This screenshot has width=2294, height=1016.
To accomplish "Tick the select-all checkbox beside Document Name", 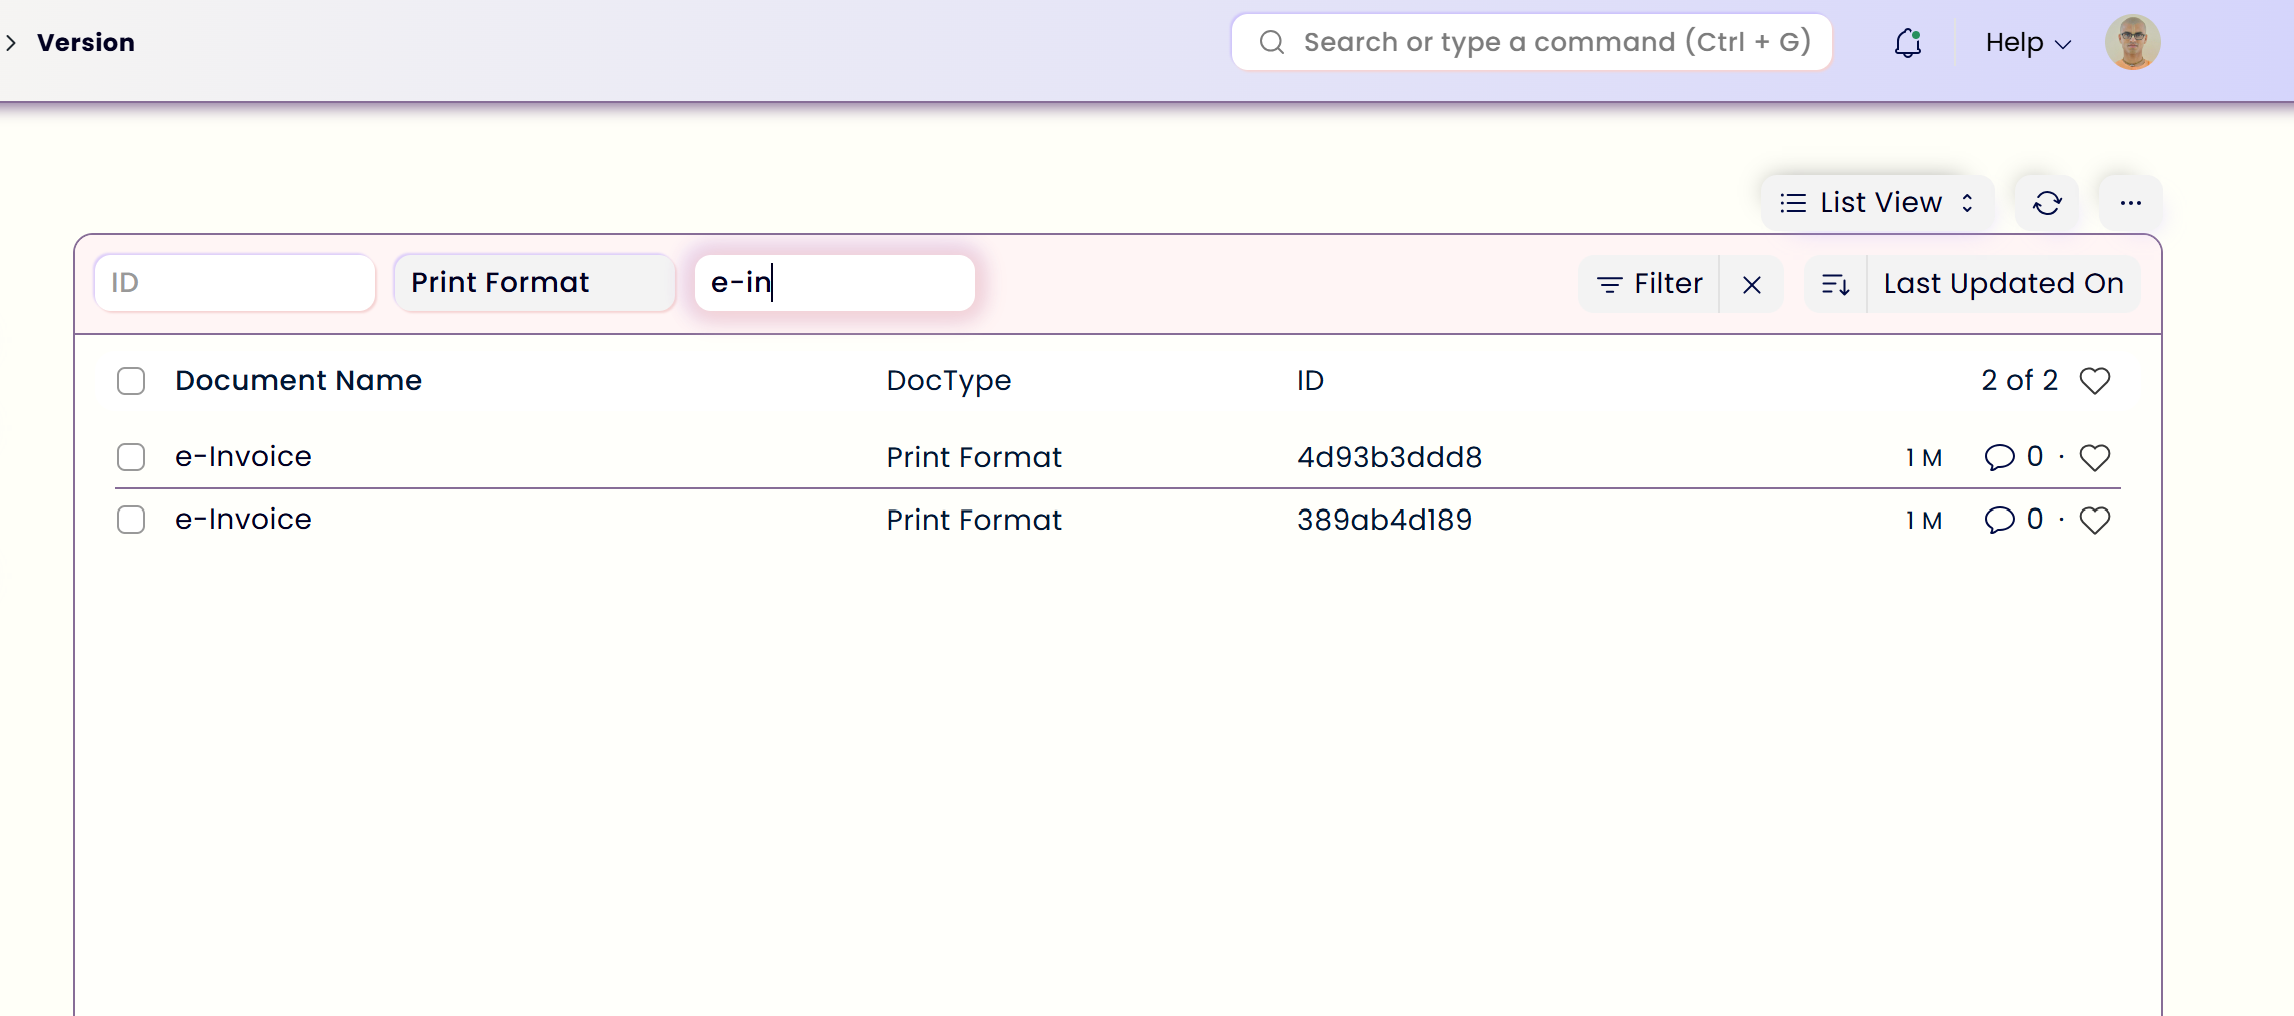I will coord(131,381).
